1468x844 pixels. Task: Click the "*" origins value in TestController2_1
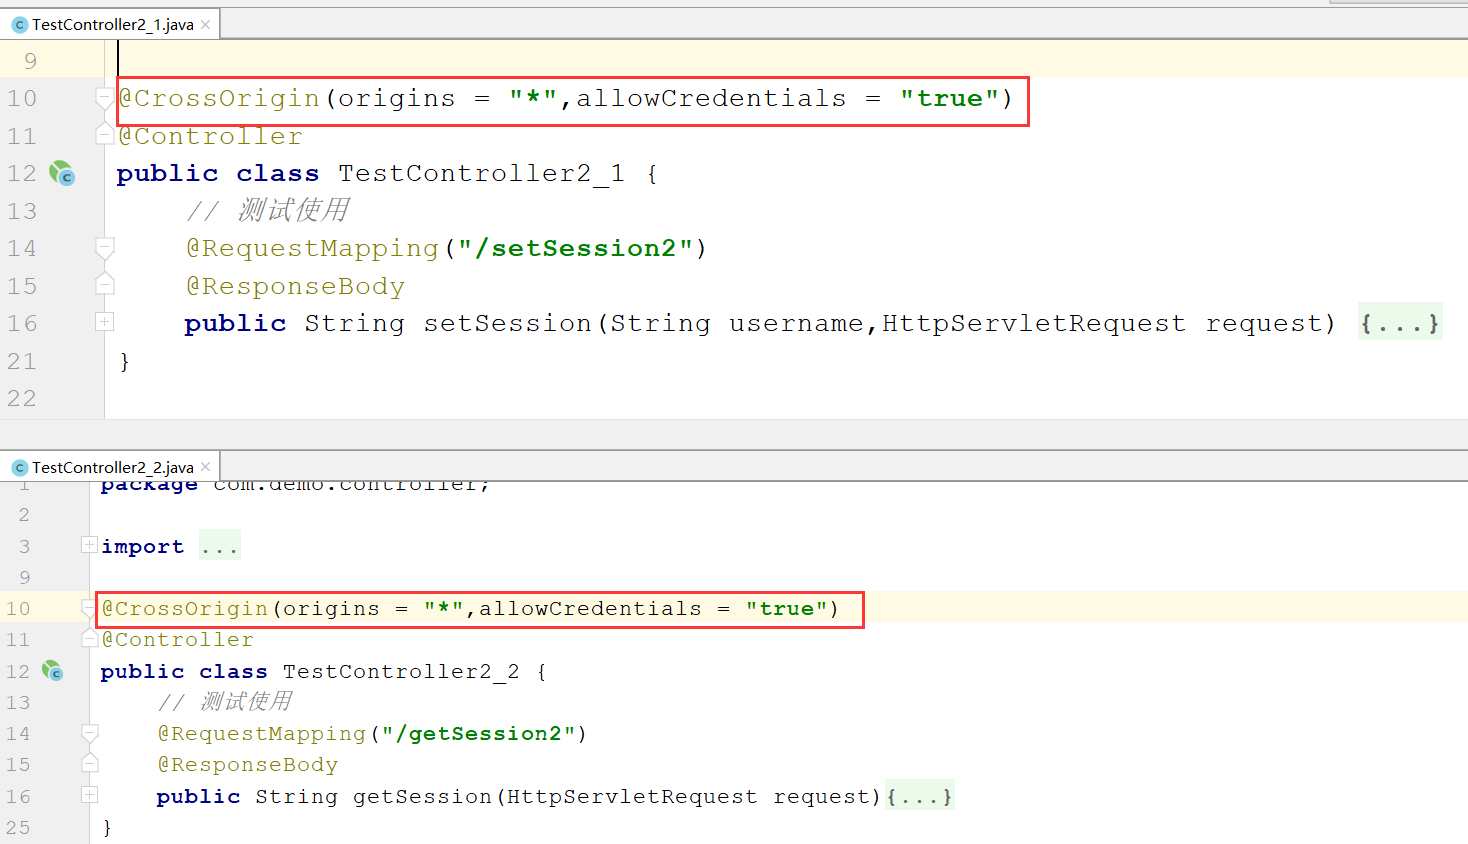(x=533, y=98)
